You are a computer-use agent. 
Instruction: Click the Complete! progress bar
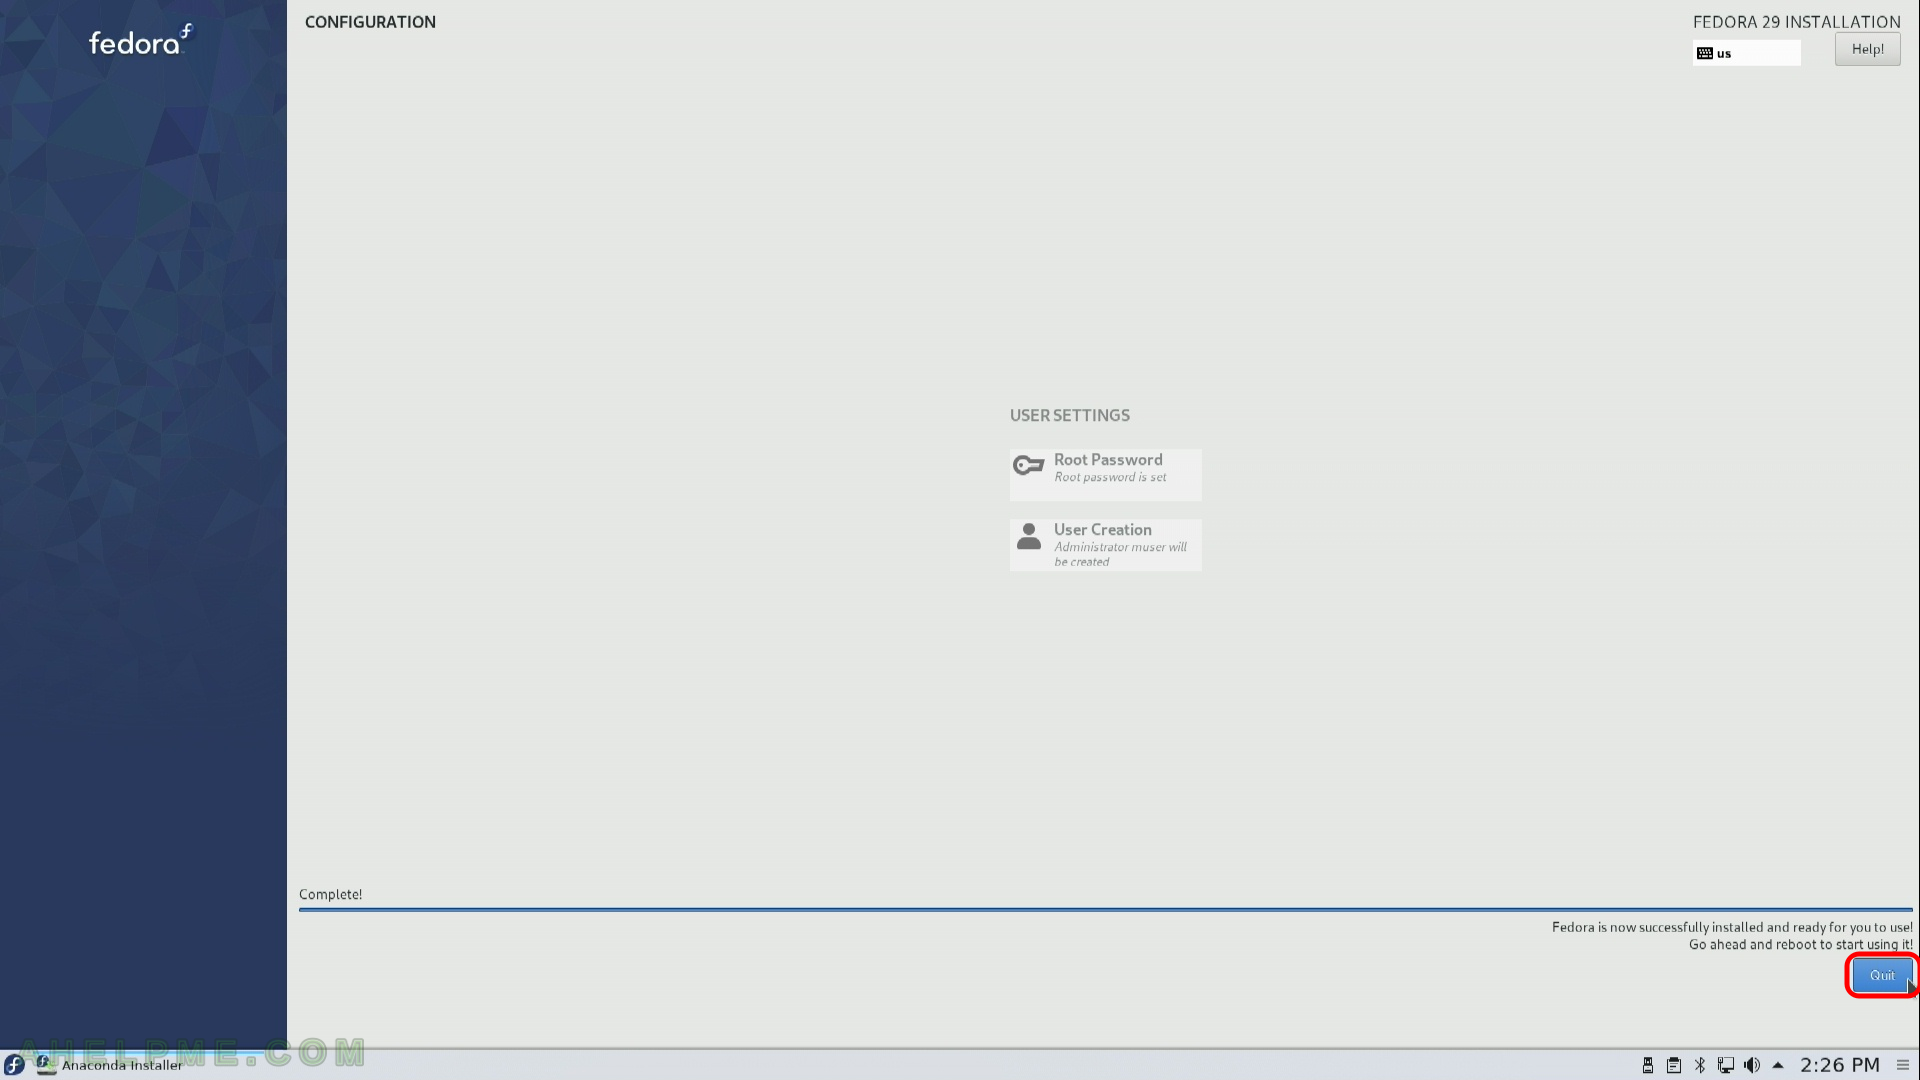pos(1105,910)
